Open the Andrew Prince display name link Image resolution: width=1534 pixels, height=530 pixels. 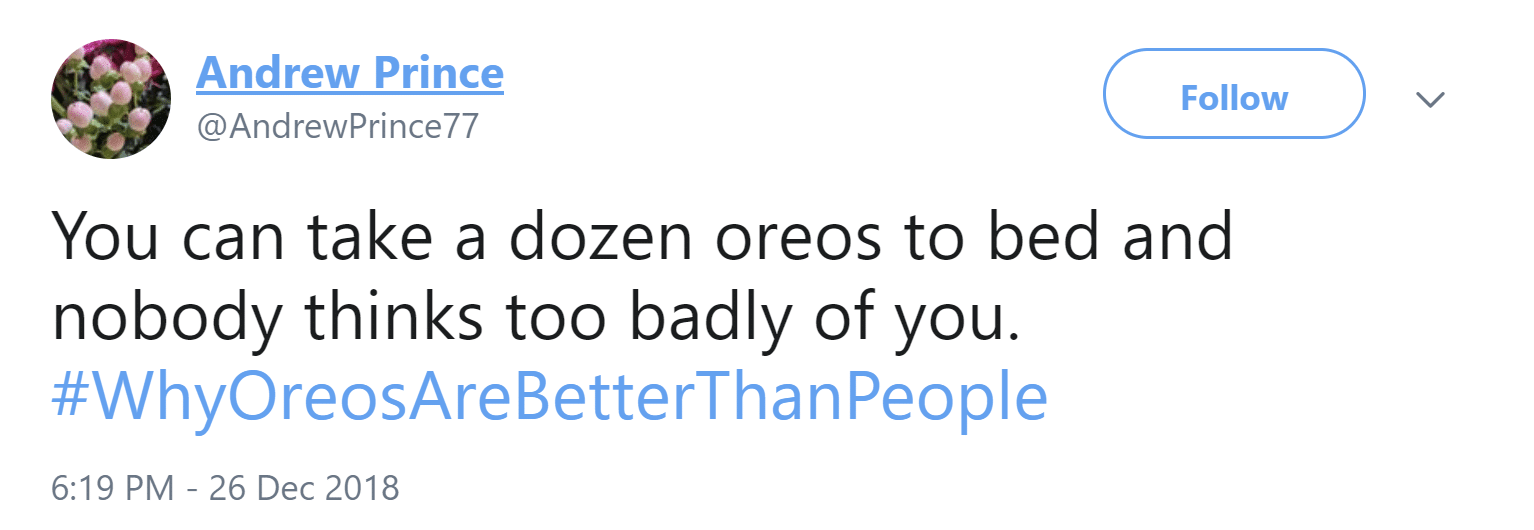pyautogui.click(x=350, y=73)
